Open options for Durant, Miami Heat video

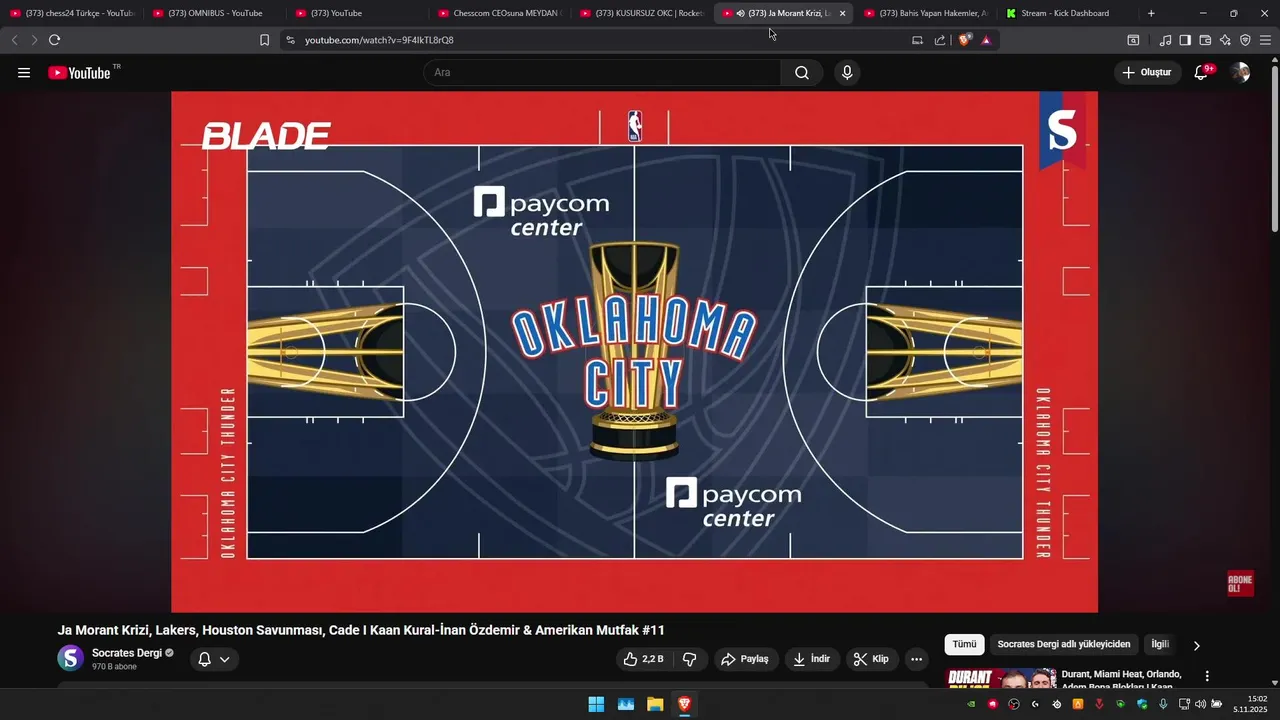click(x=1207, y=676)
